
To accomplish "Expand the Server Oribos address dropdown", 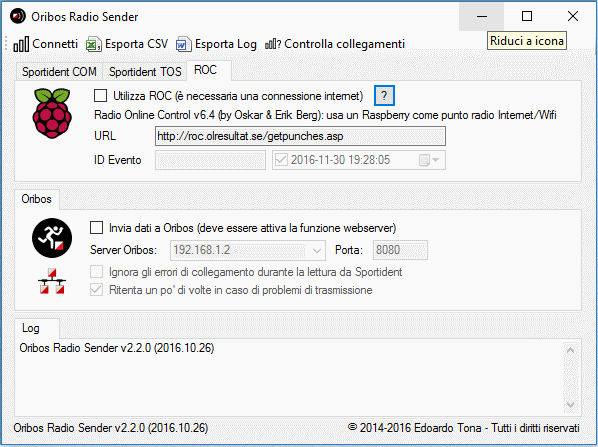I will pos(317,250).
